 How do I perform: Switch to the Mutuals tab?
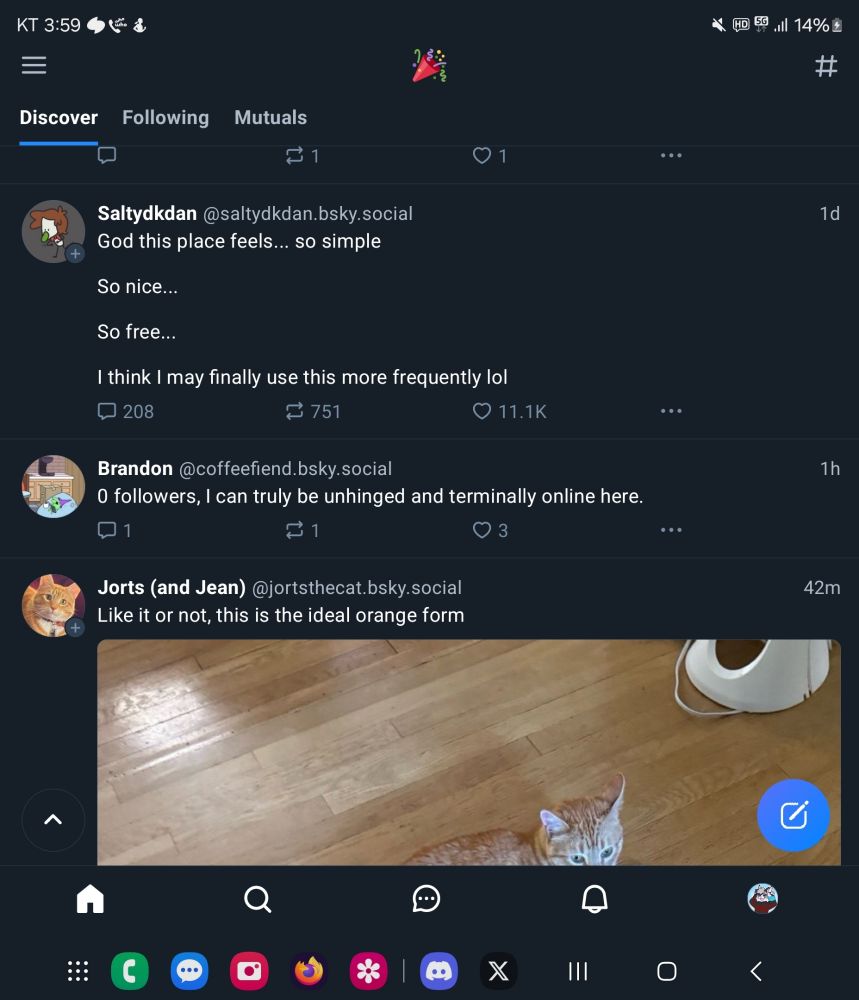tap(270, 117)
